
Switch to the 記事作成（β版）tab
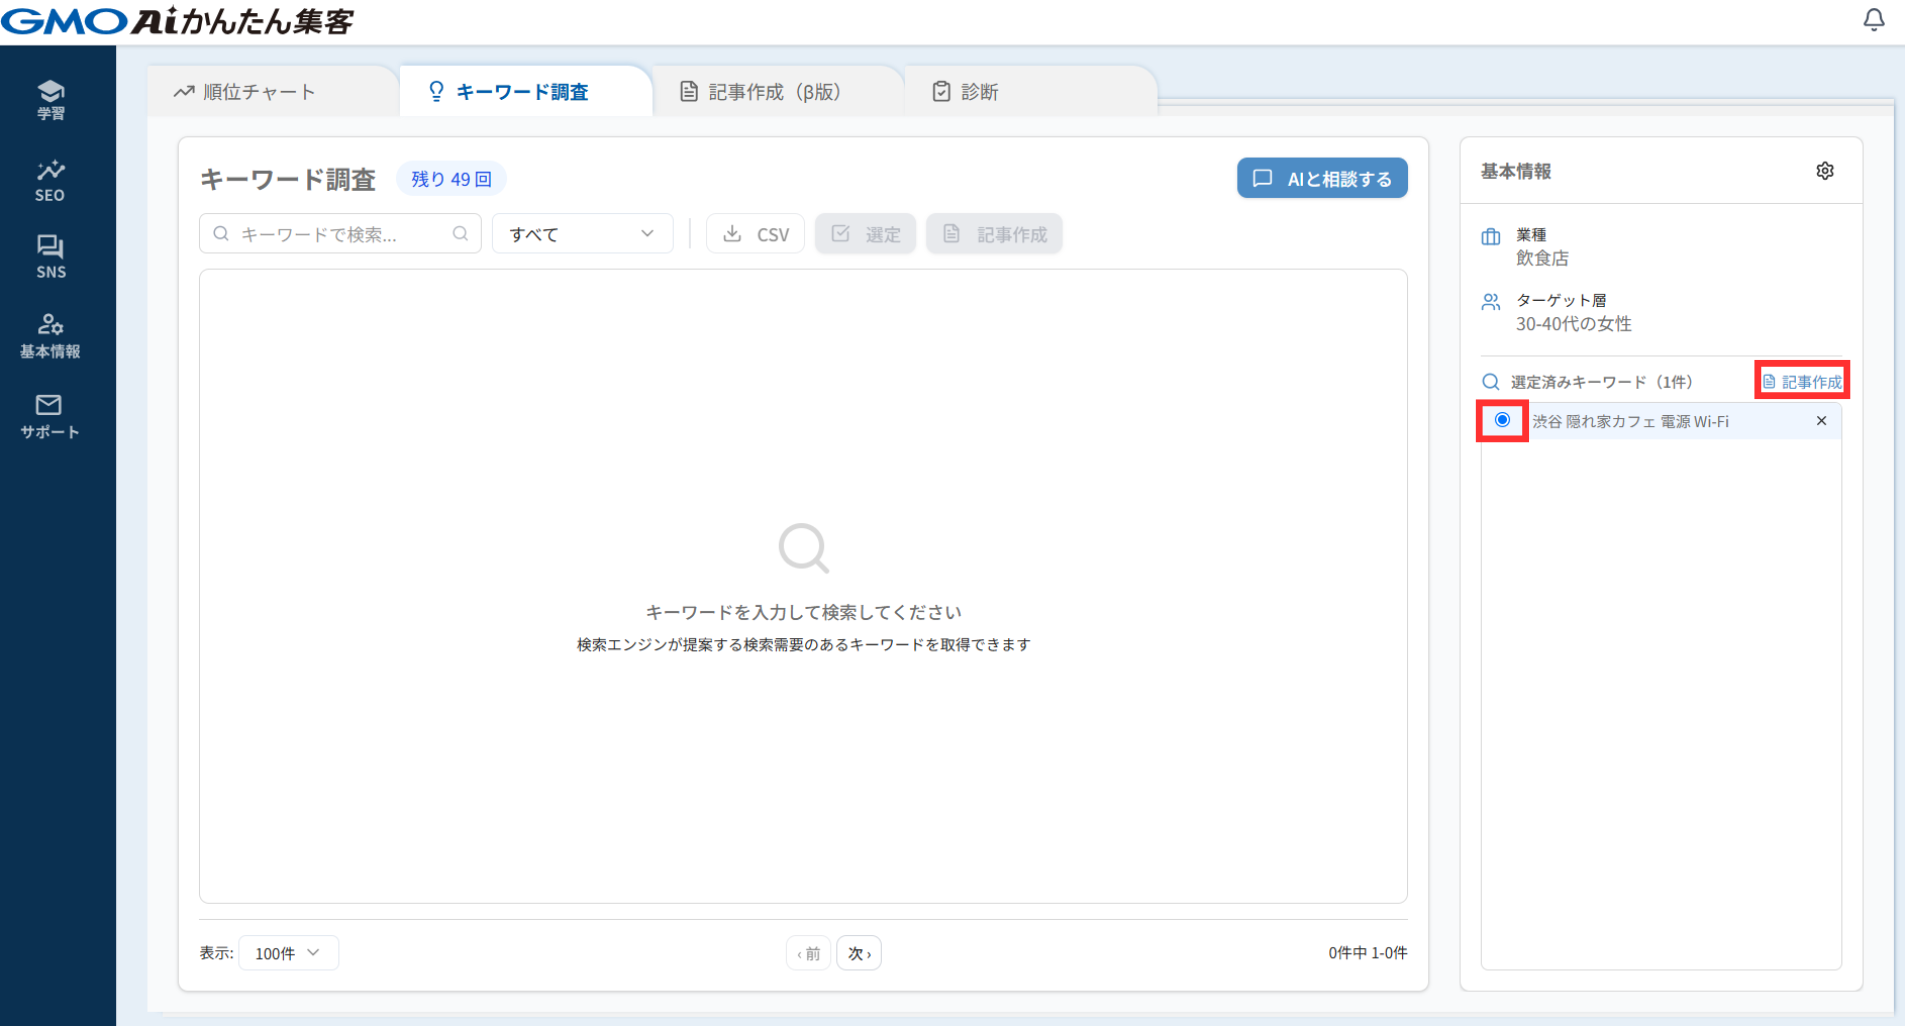[761, 92]
